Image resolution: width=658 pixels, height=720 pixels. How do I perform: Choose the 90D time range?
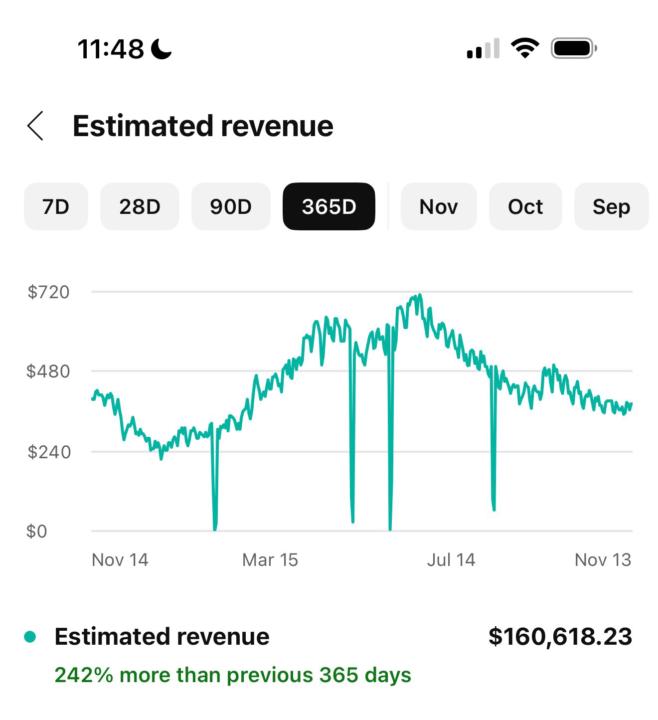click(232, 207)
